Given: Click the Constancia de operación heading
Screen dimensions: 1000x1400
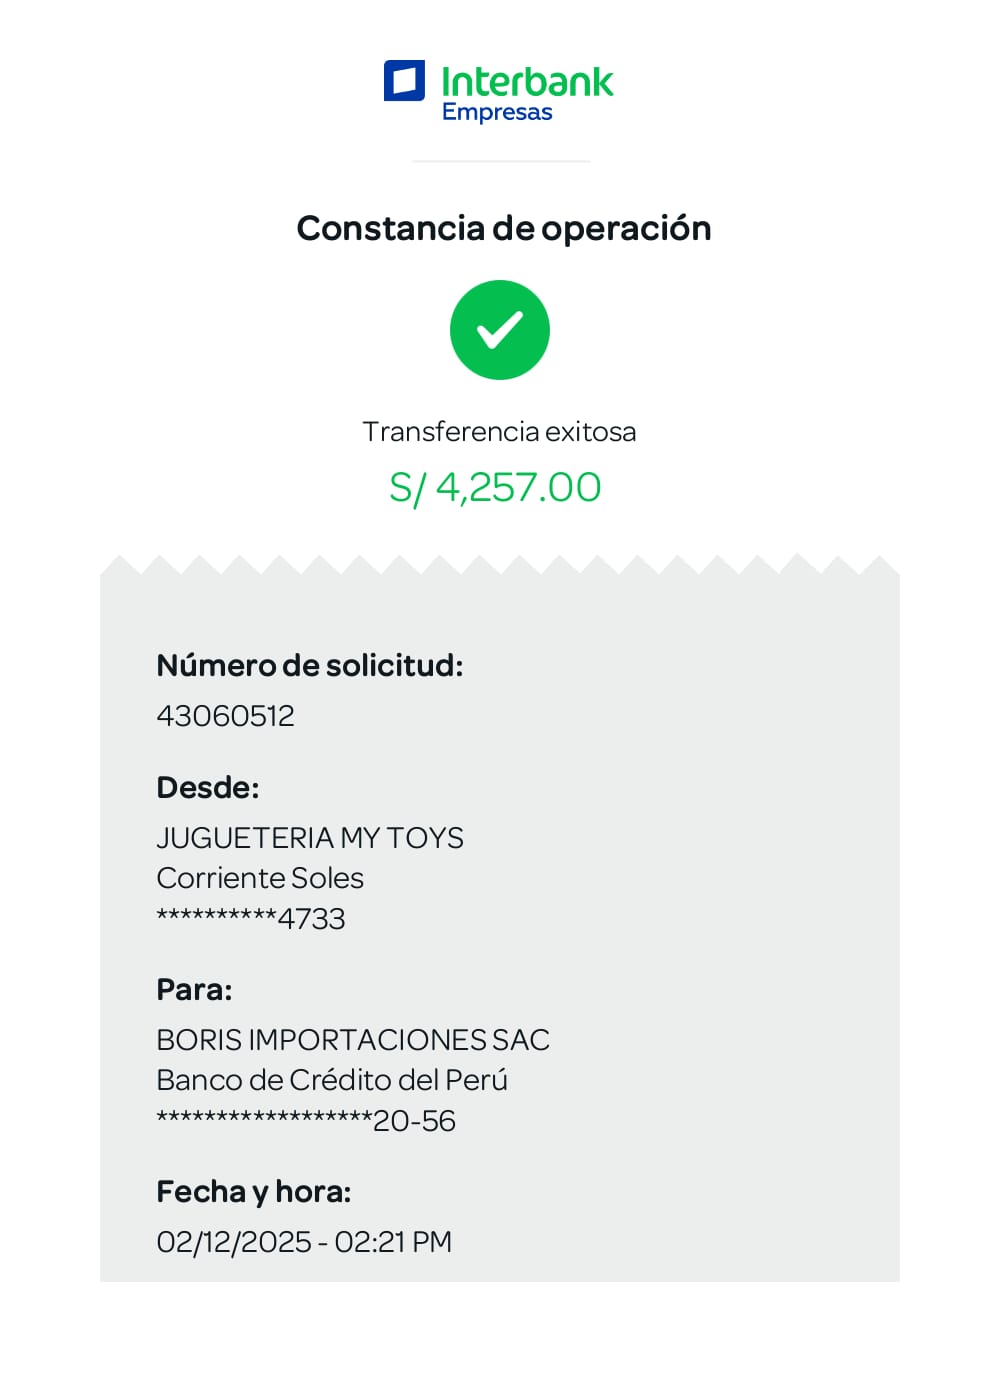Looking at the screenshot, I should tap(504, 229).
